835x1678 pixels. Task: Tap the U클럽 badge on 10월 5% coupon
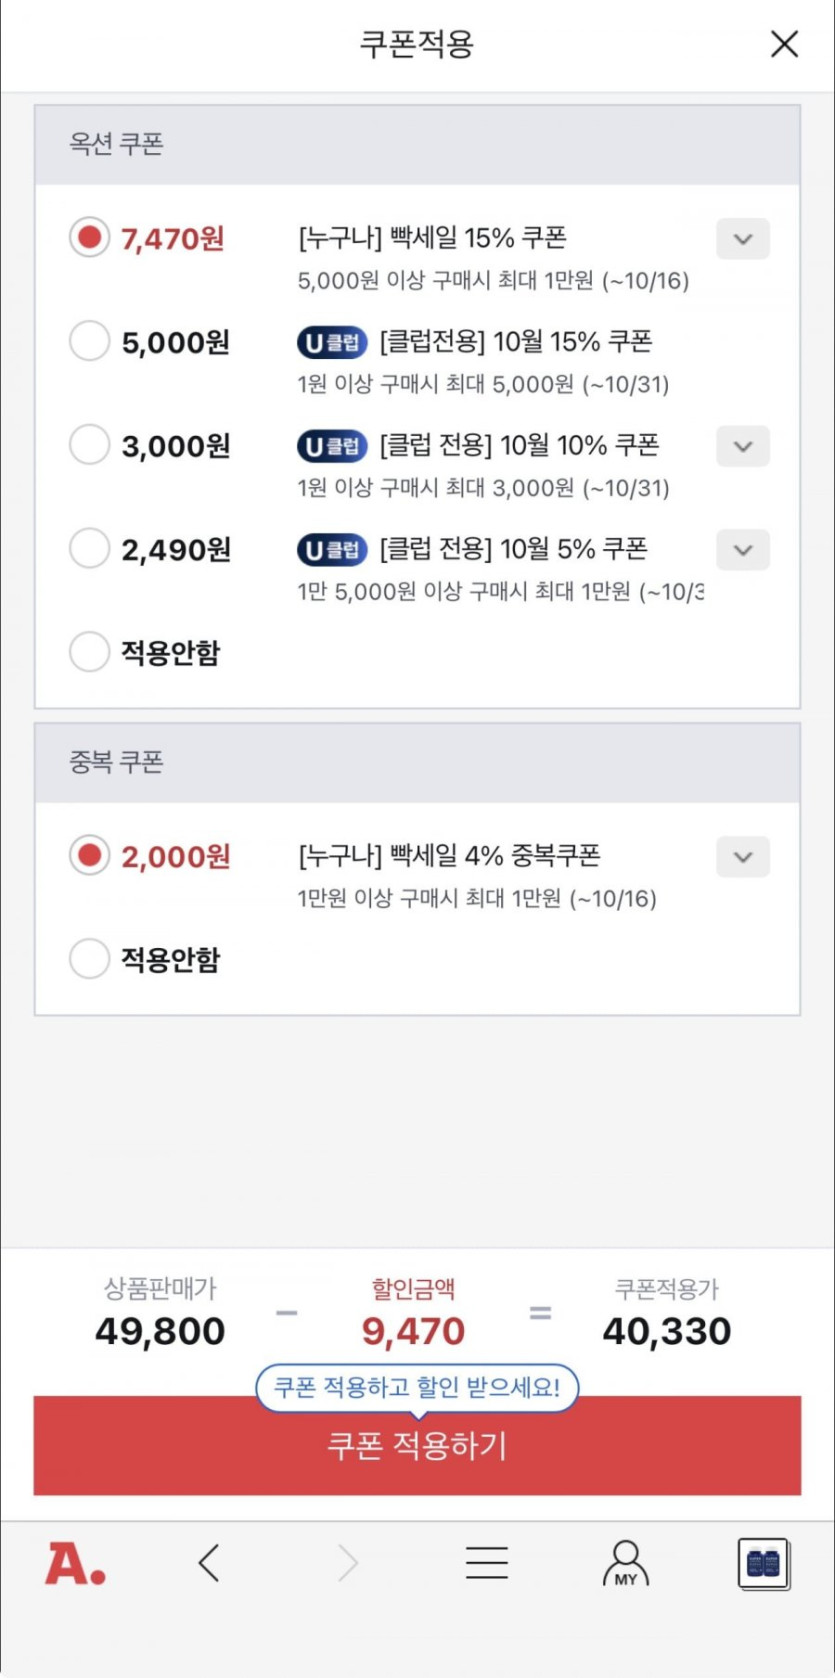click(332, 550)
